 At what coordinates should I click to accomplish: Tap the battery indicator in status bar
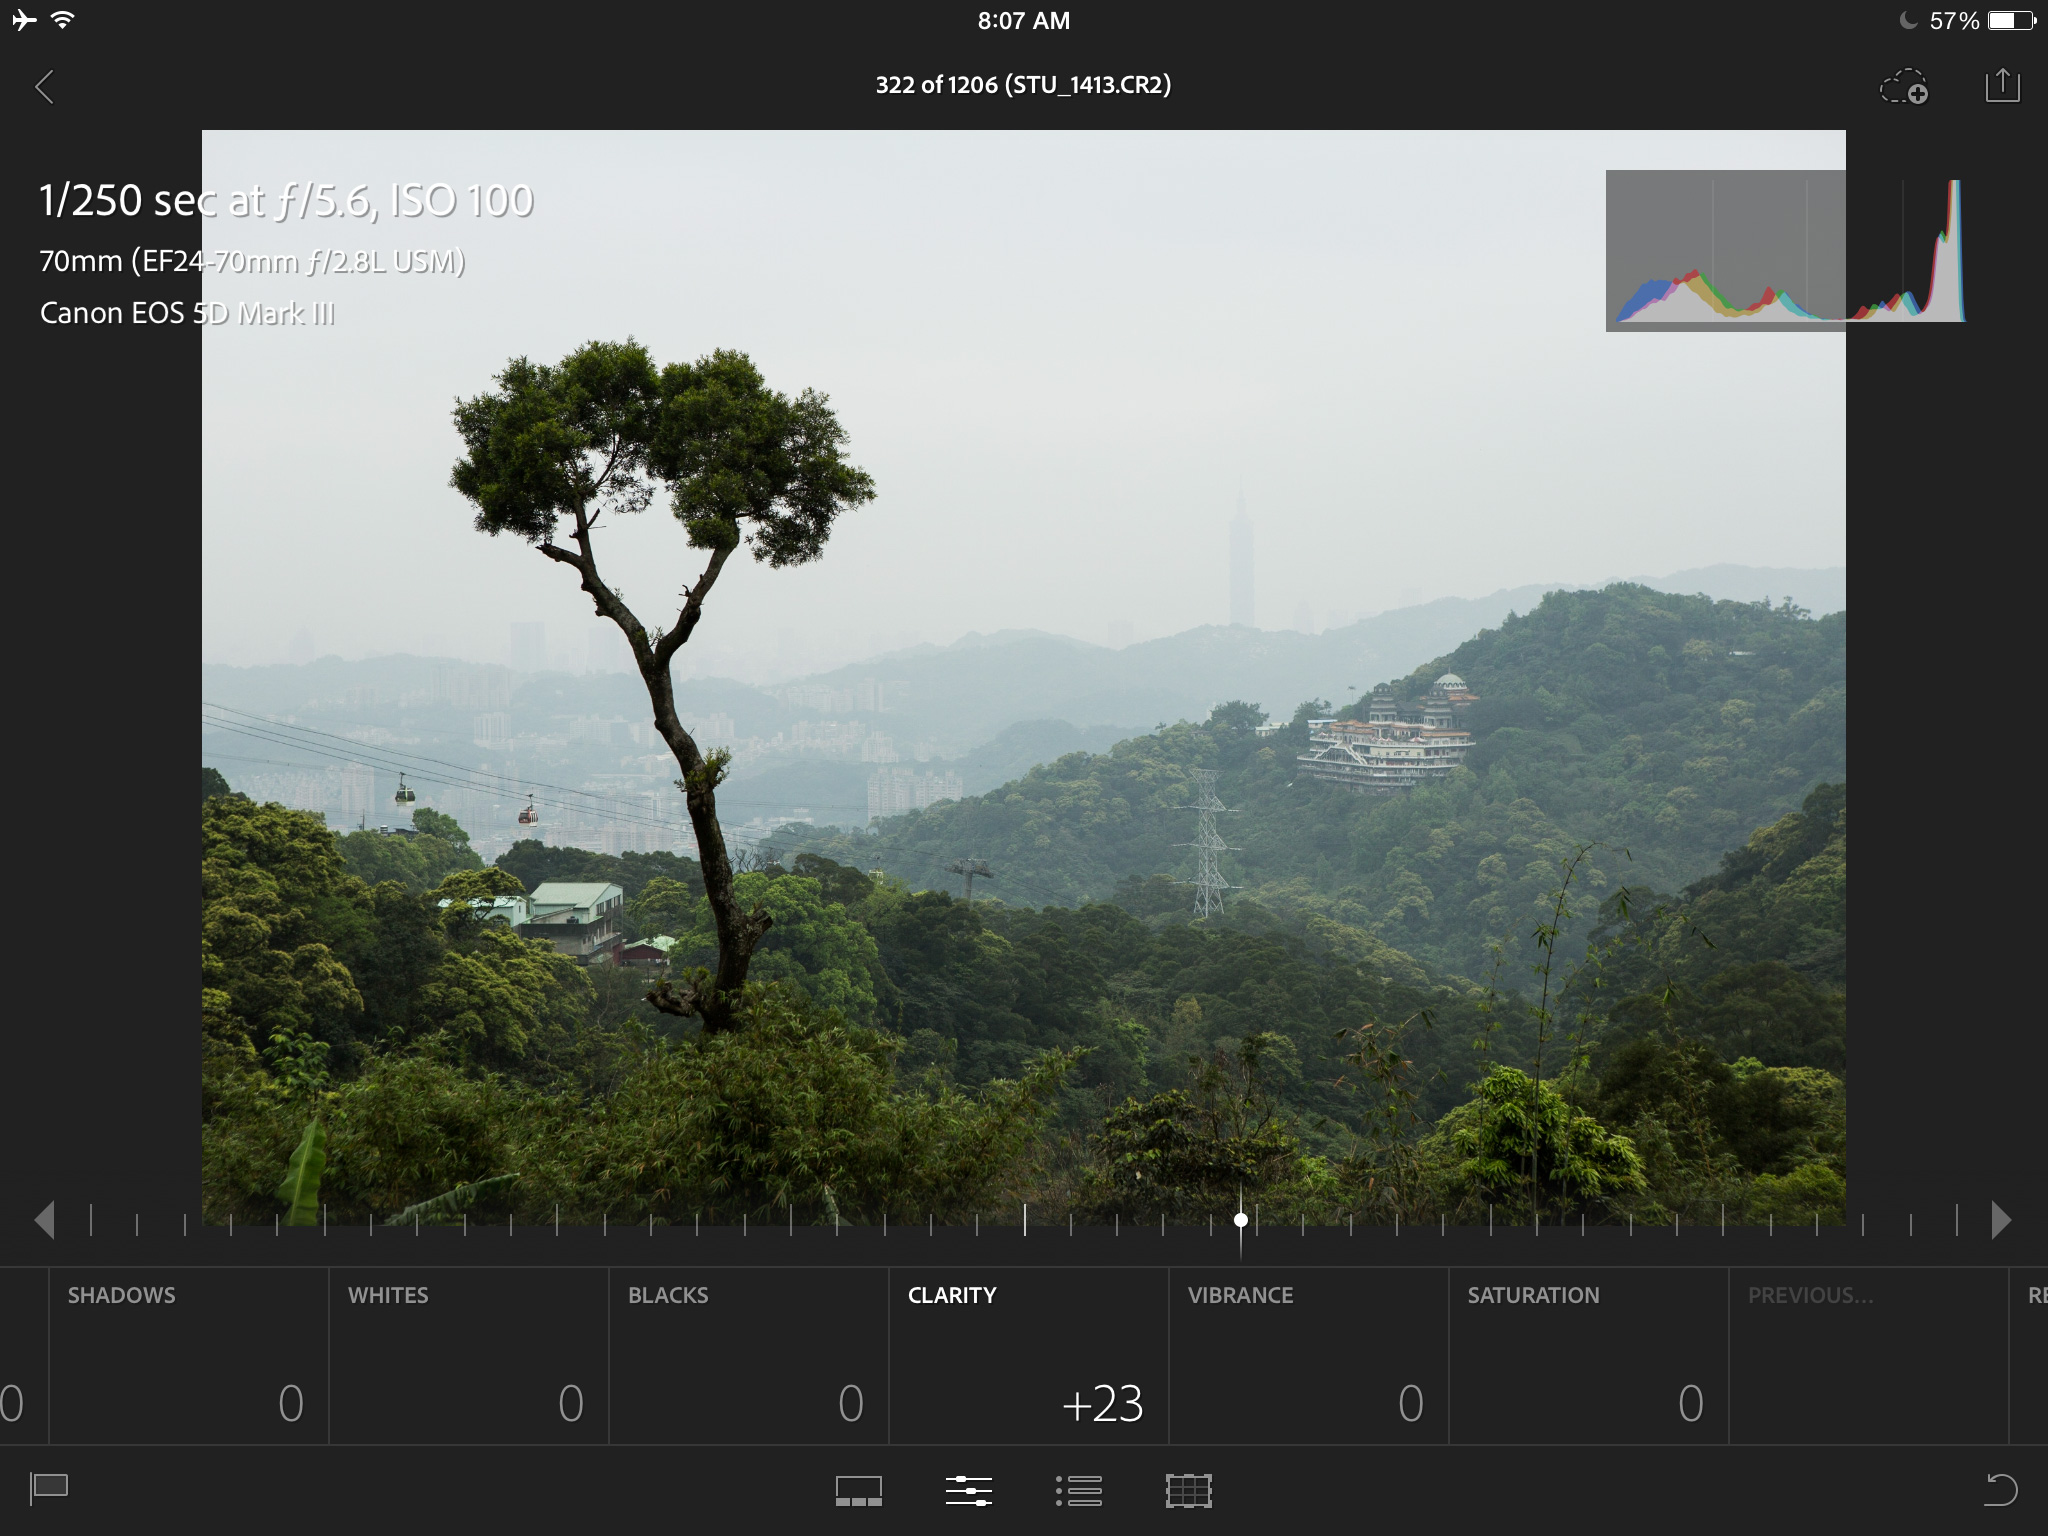[2012, 20]
